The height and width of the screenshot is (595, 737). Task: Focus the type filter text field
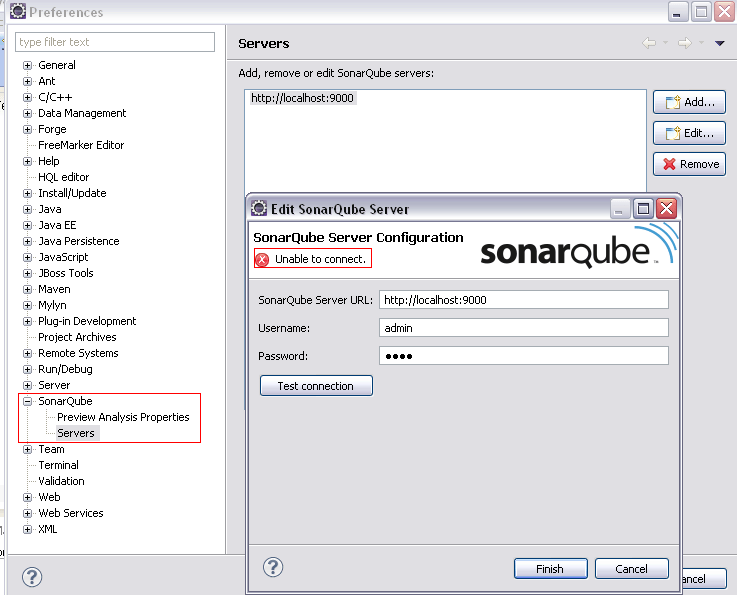tap(115, 42)
